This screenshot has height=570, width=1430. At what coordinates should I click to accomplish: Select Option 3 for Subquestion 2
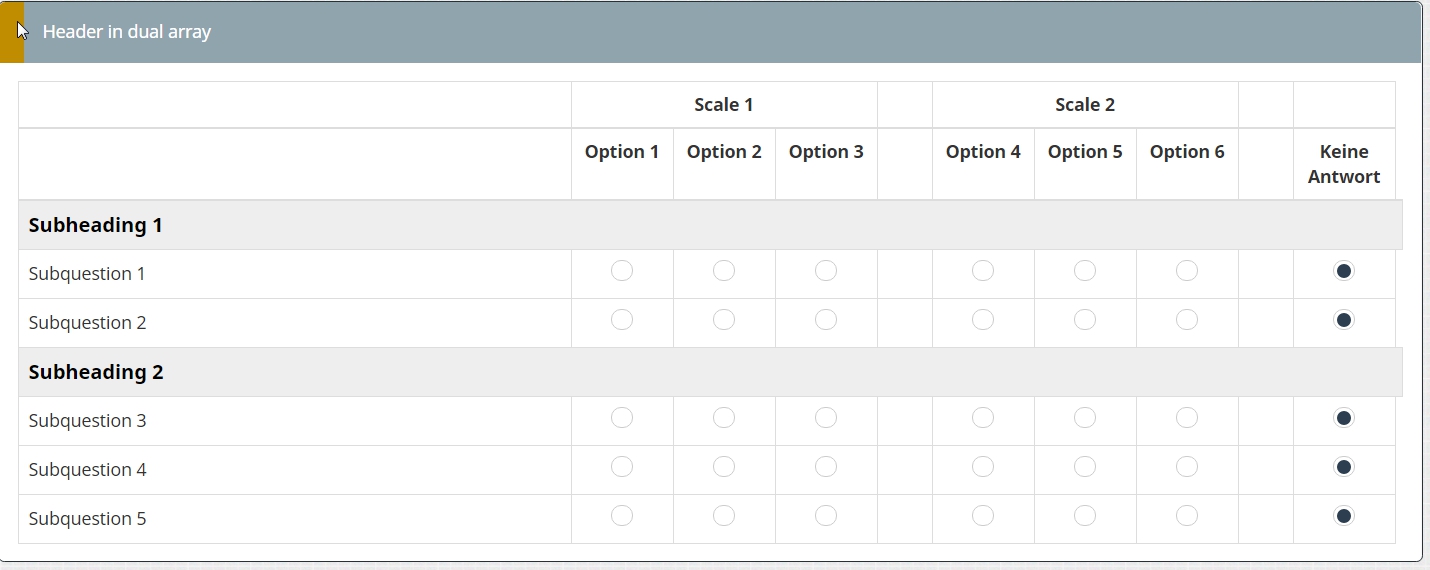click(826, 320)
